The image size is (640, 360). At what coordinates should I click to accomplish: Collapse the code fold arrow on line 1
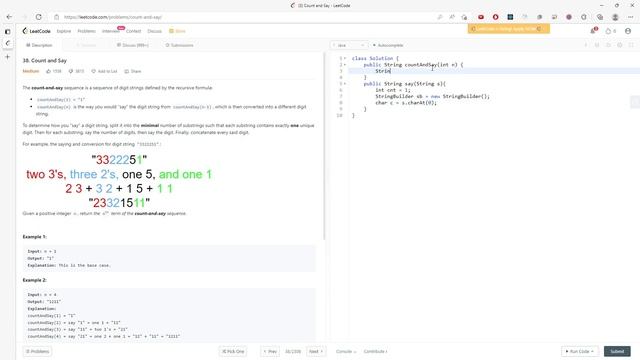(x=345, y=58)
